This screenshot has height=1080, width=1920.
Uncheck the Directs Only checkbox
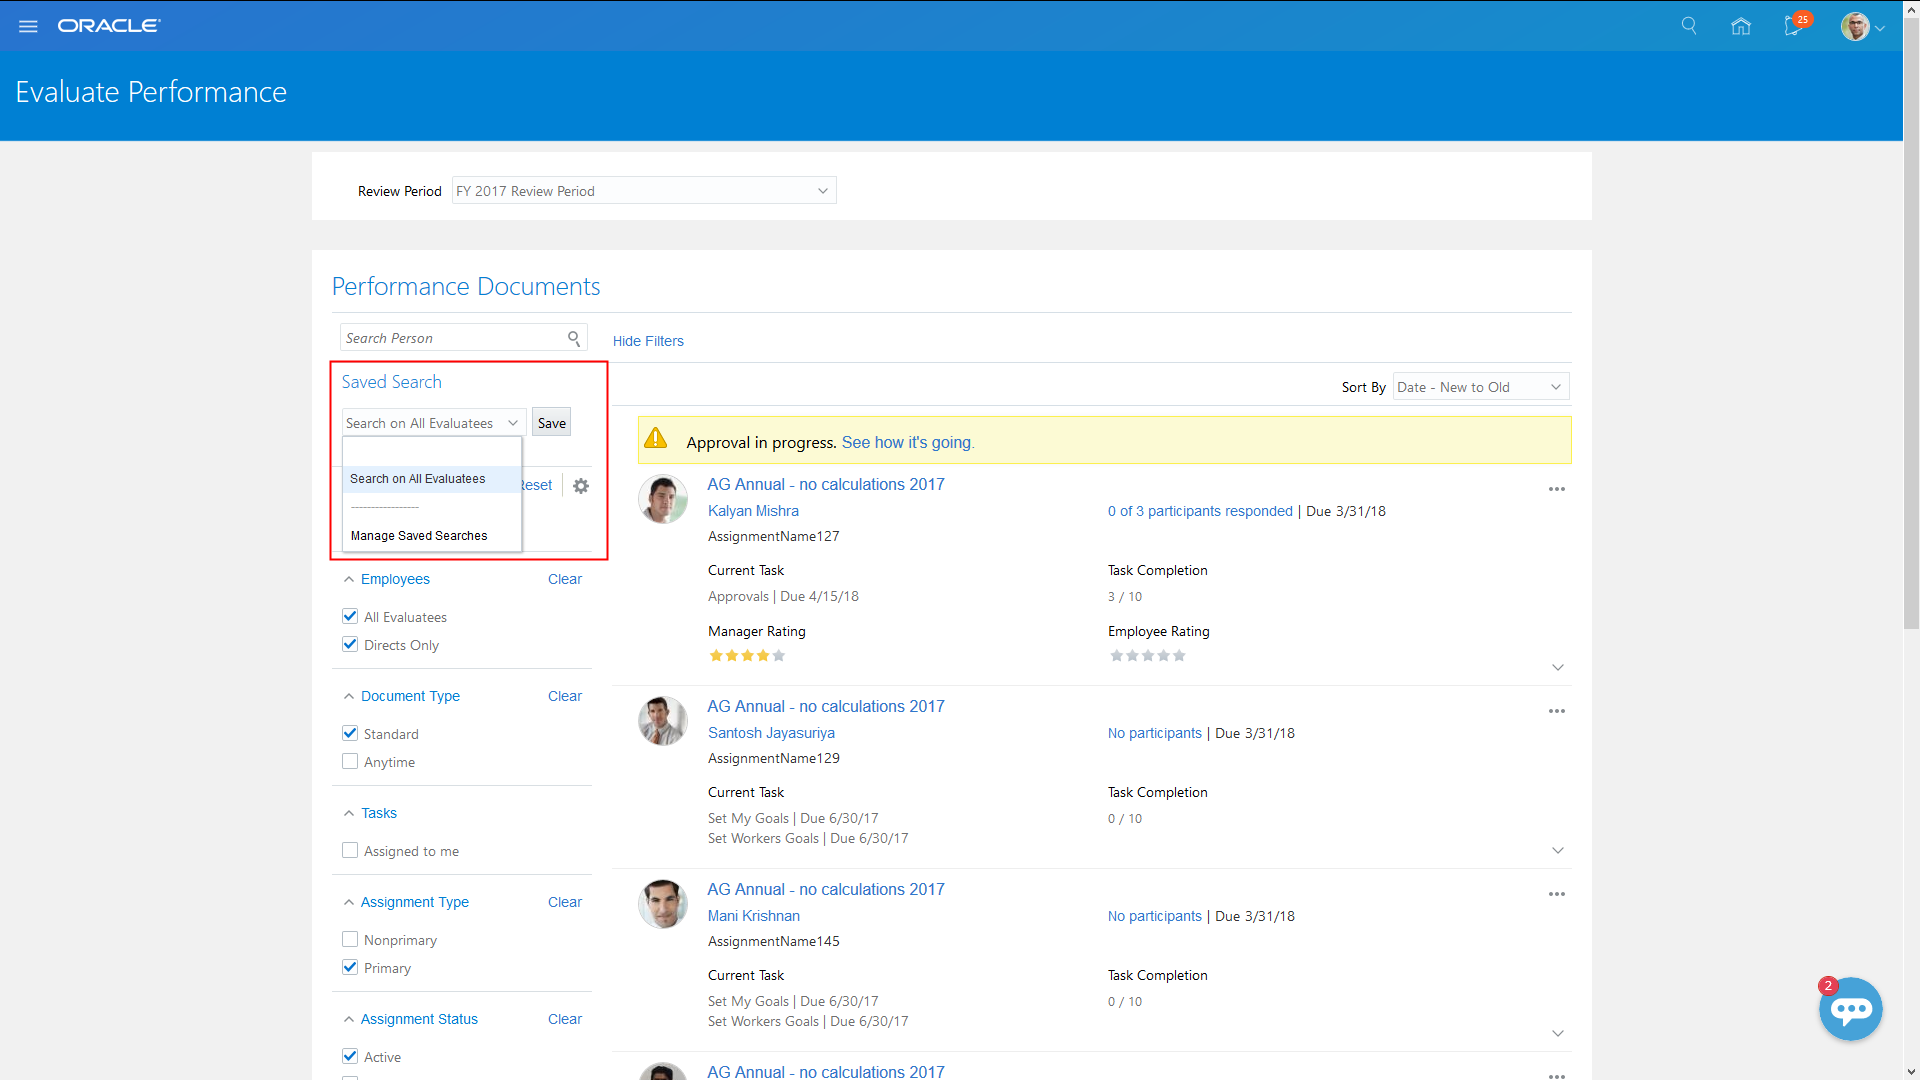point(350,645)
